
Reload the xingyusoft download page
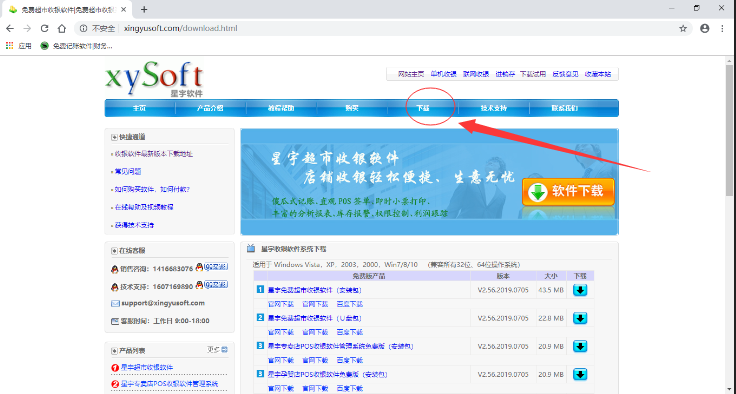[x=45, y=29]
